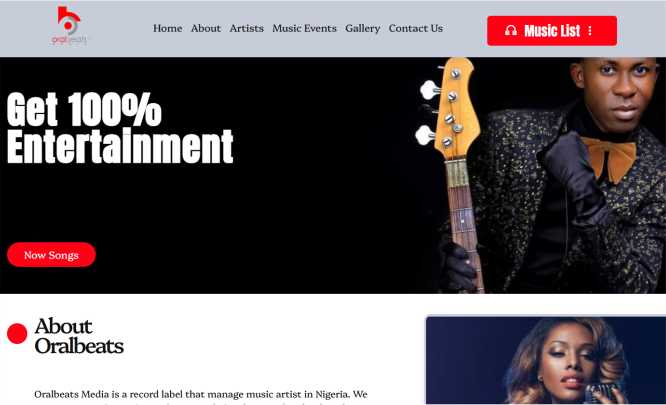Viewport: 666px width, 405px height.
Task: Click the red circle beside About Oralbeats
Action: pos(17,333)
